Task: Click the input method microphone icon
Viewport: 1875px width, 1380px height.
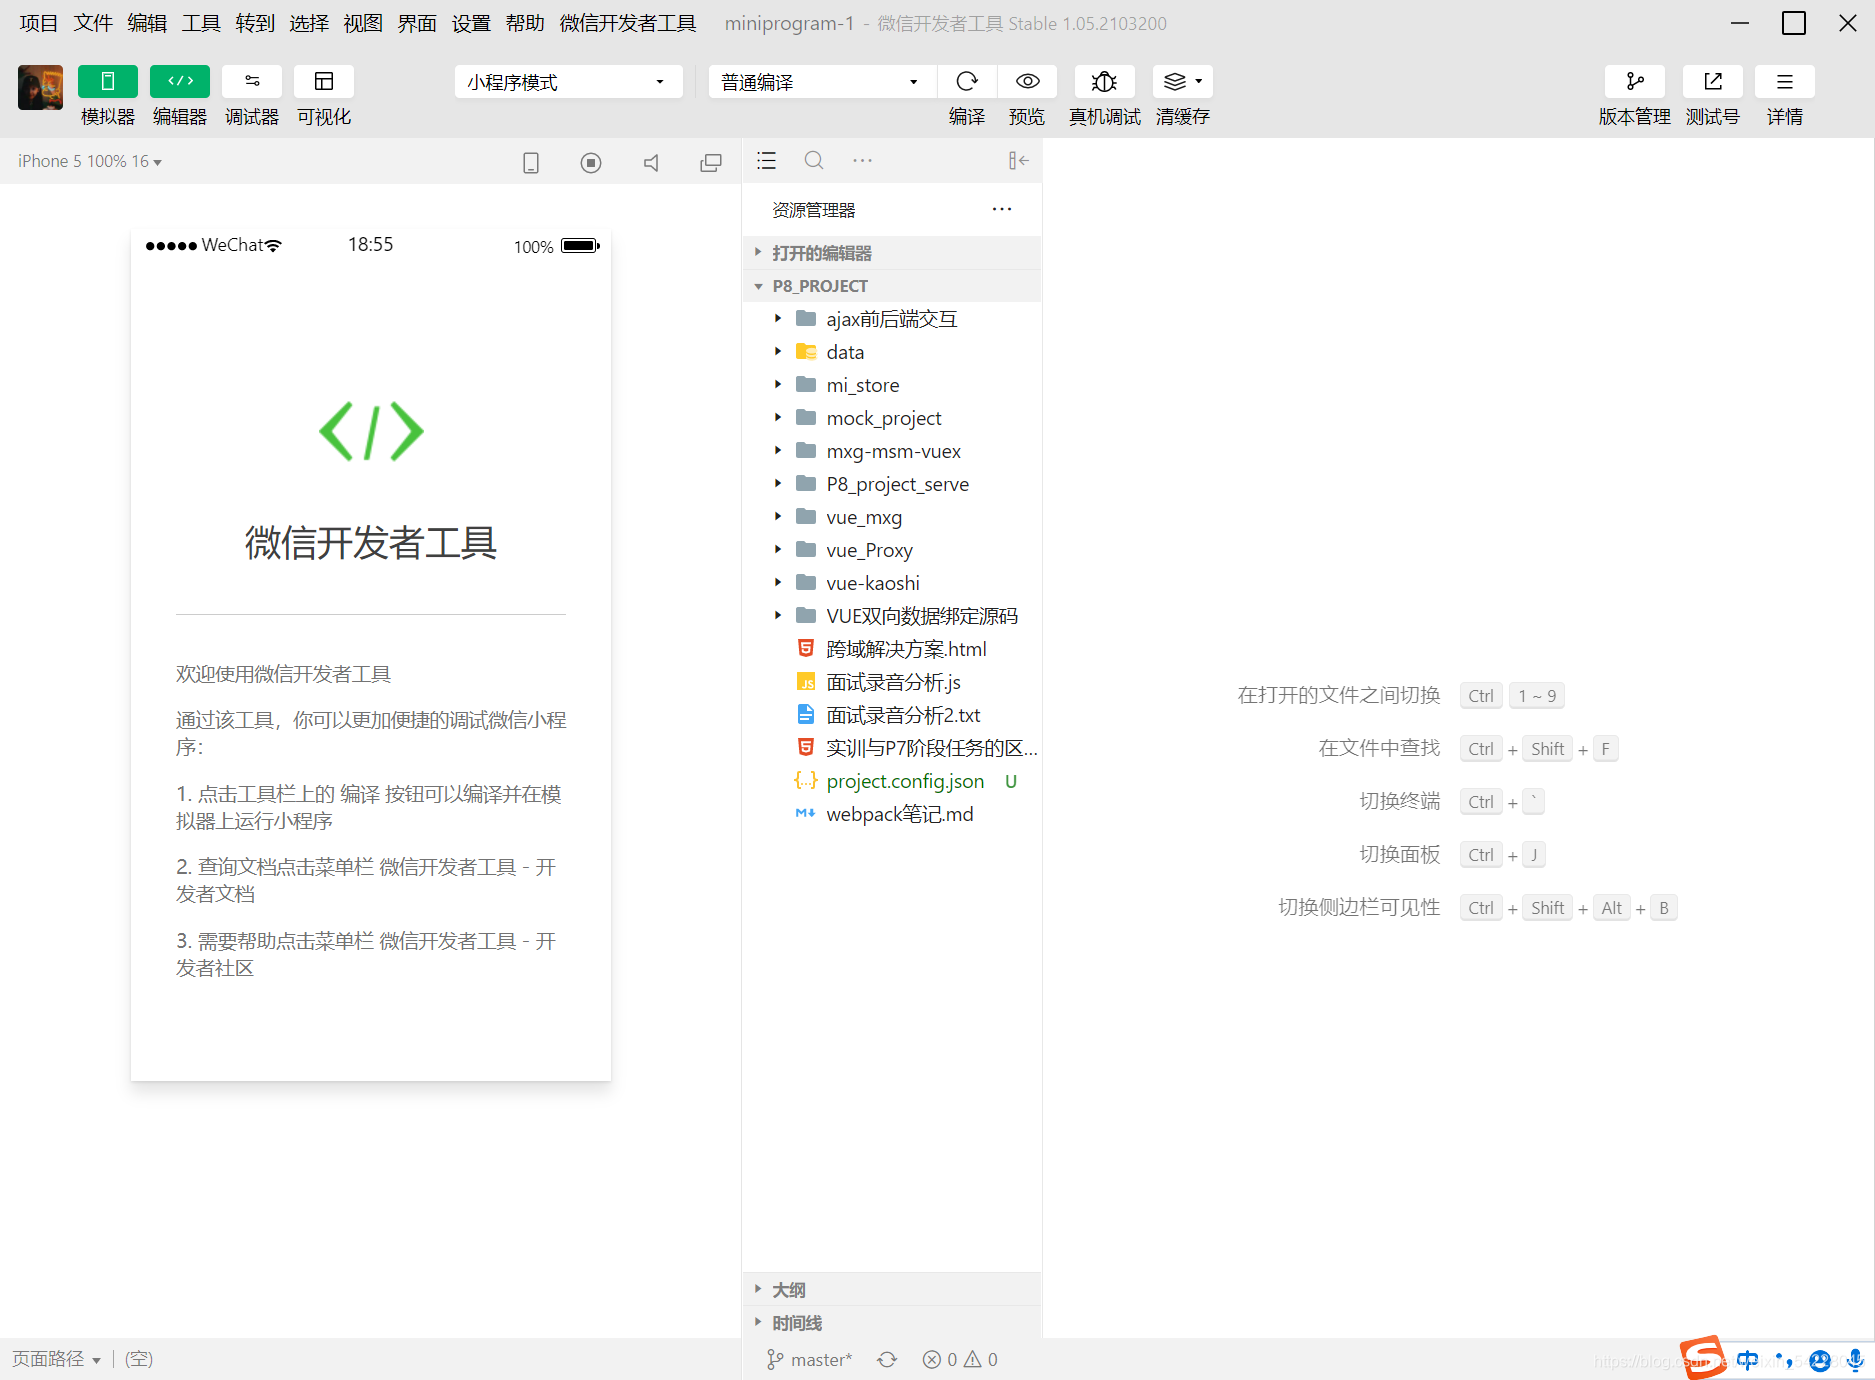Action: tap(1855, 1360)
